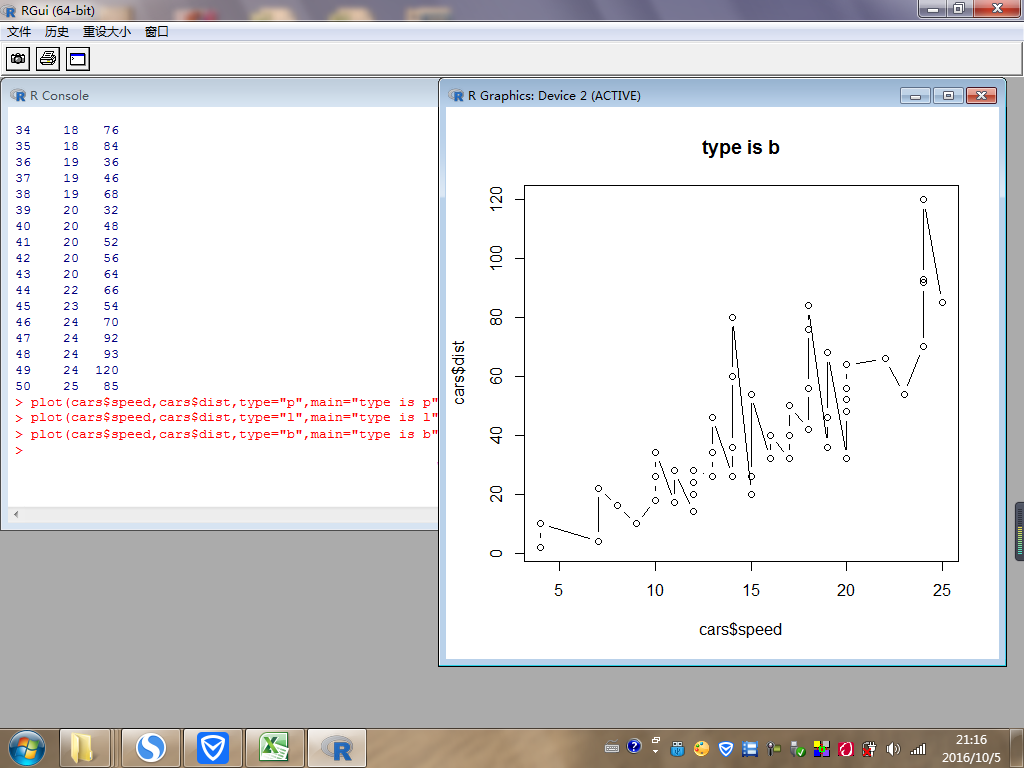Click the keyboard input method tray icon

[612, 747]
